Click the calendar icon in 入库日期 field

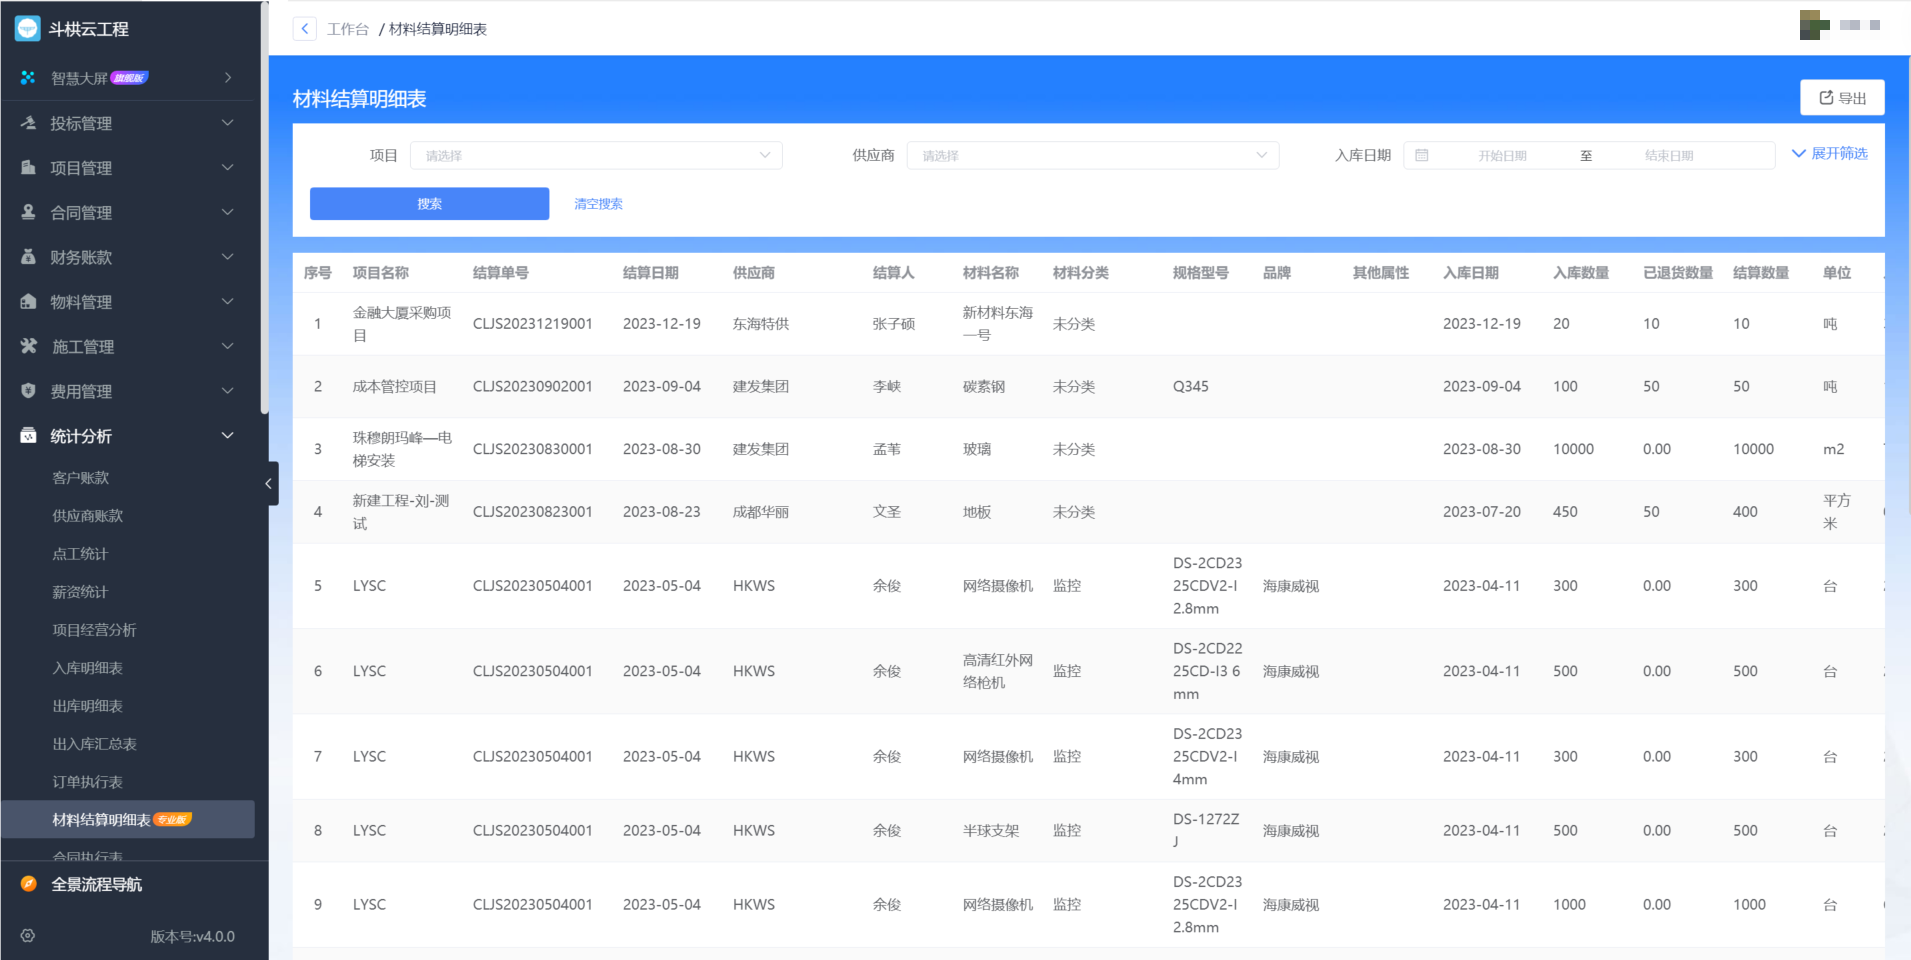[x=1422, y=156]
